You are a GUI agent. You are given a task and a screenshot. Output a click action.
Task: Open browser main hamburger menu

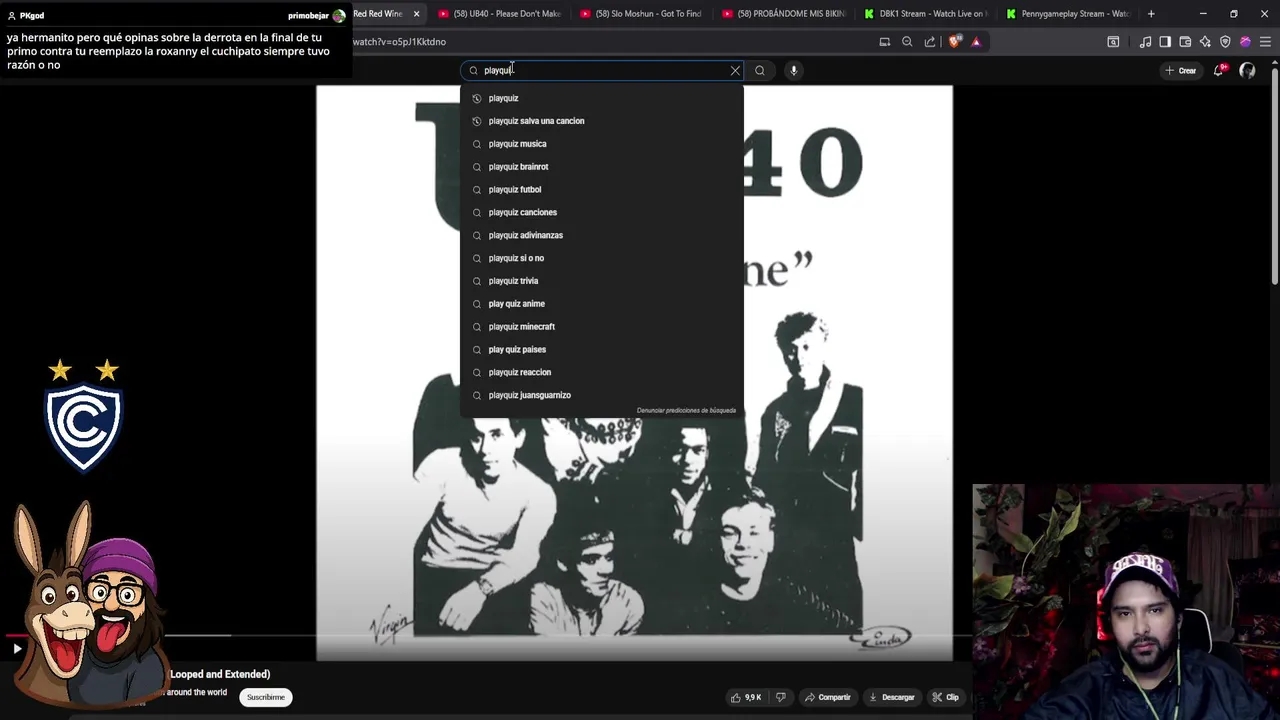point(1265,42)
